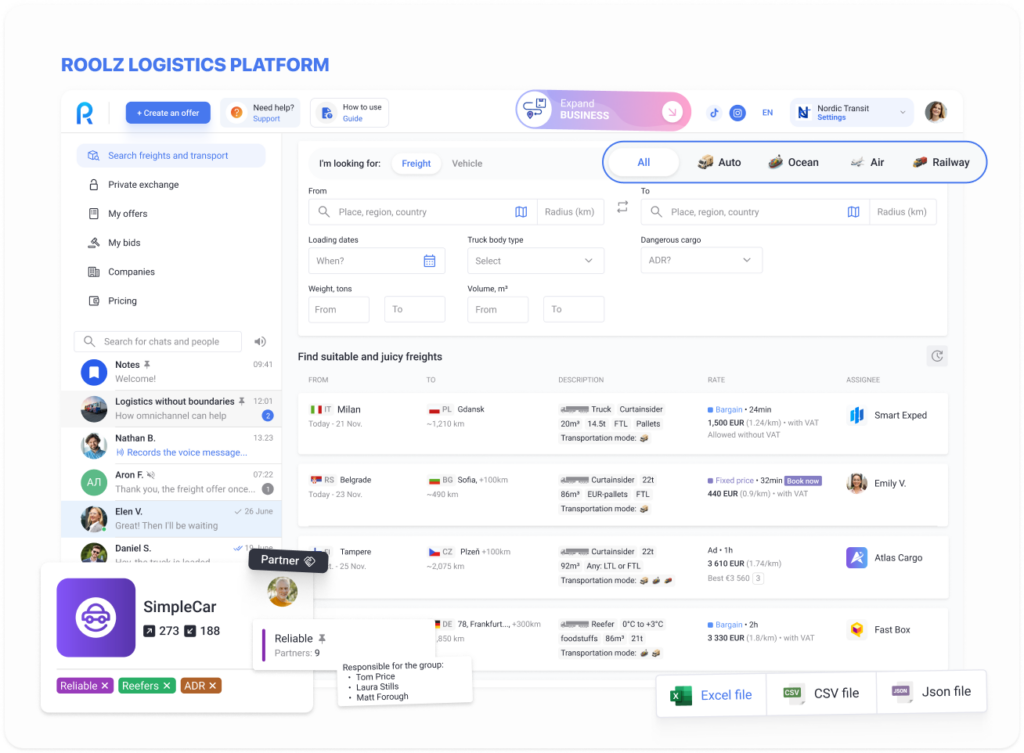Export as CSV file

pyautogui.click(x=821, y=694)
